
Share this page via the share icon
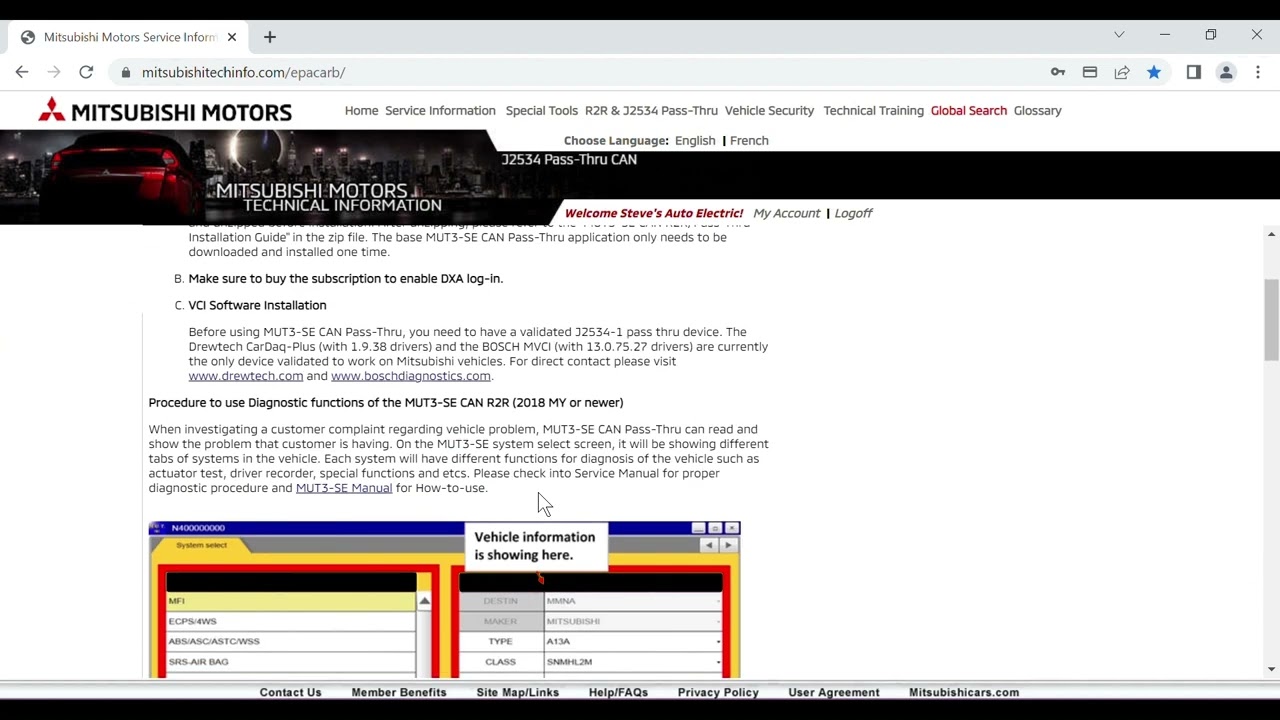coord(1122,72)
